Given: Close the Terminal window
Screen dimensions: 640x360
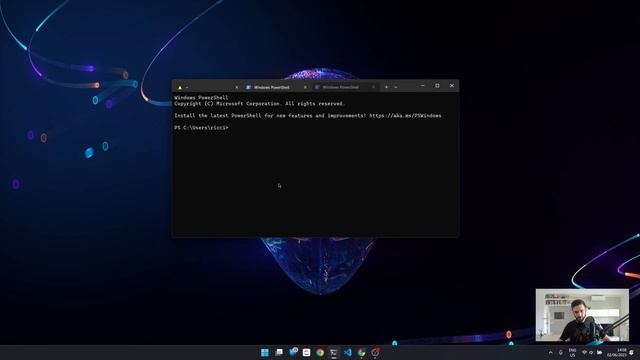Looking at the screenshot, I should (452, 86).
